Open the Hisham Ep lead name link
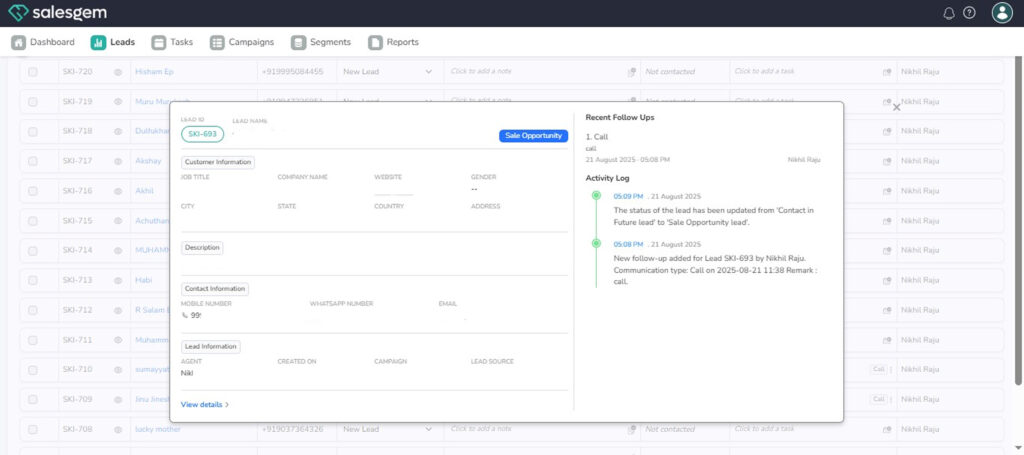This screenshot has width=1024, height=455. (x=154, y=72)
